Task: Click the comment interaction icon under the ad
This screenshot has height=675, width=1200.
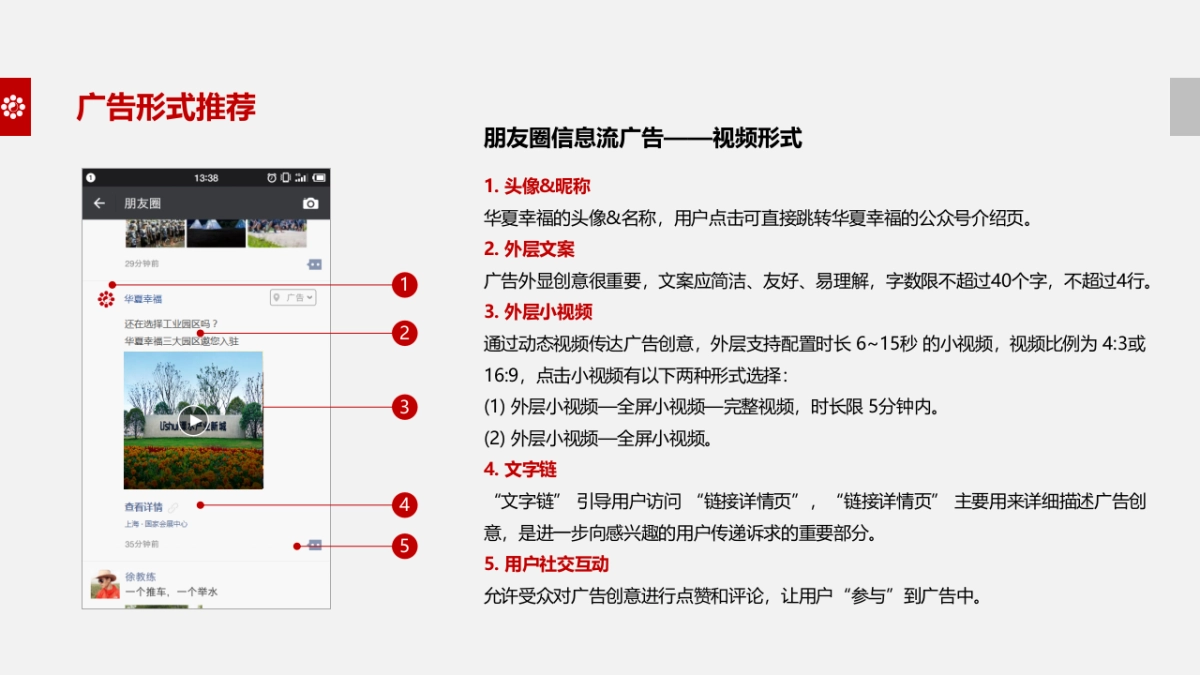Action: [x=315, y=545]
